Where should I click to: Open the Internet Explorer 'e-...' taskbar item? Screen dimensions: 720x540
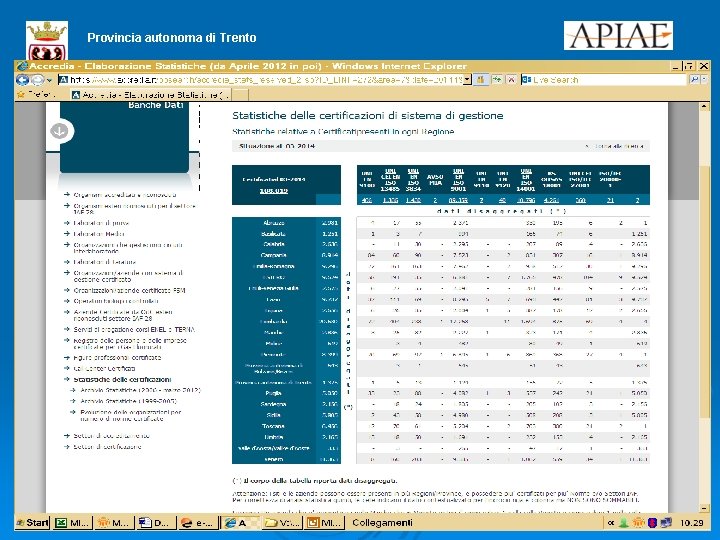pos(197,523)
